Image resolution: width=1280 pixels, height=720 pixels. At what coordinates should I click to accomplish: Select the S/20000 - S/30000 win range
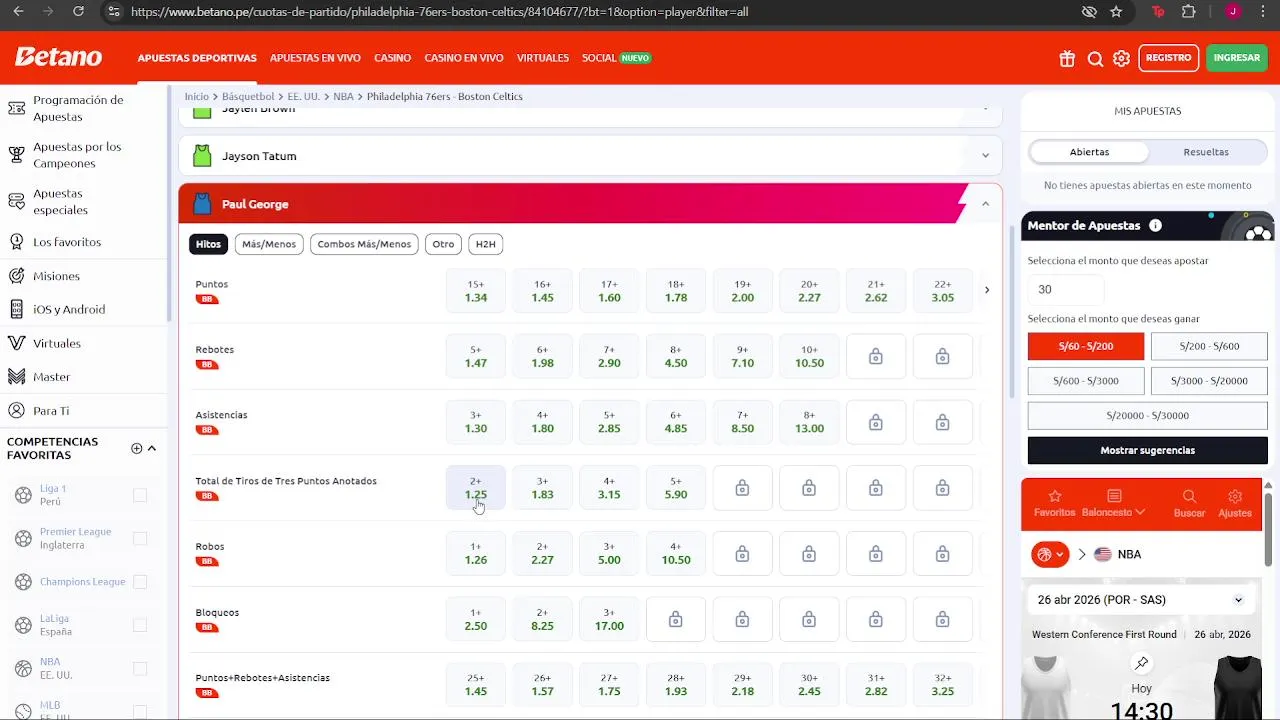click(x=1147, y=415)
